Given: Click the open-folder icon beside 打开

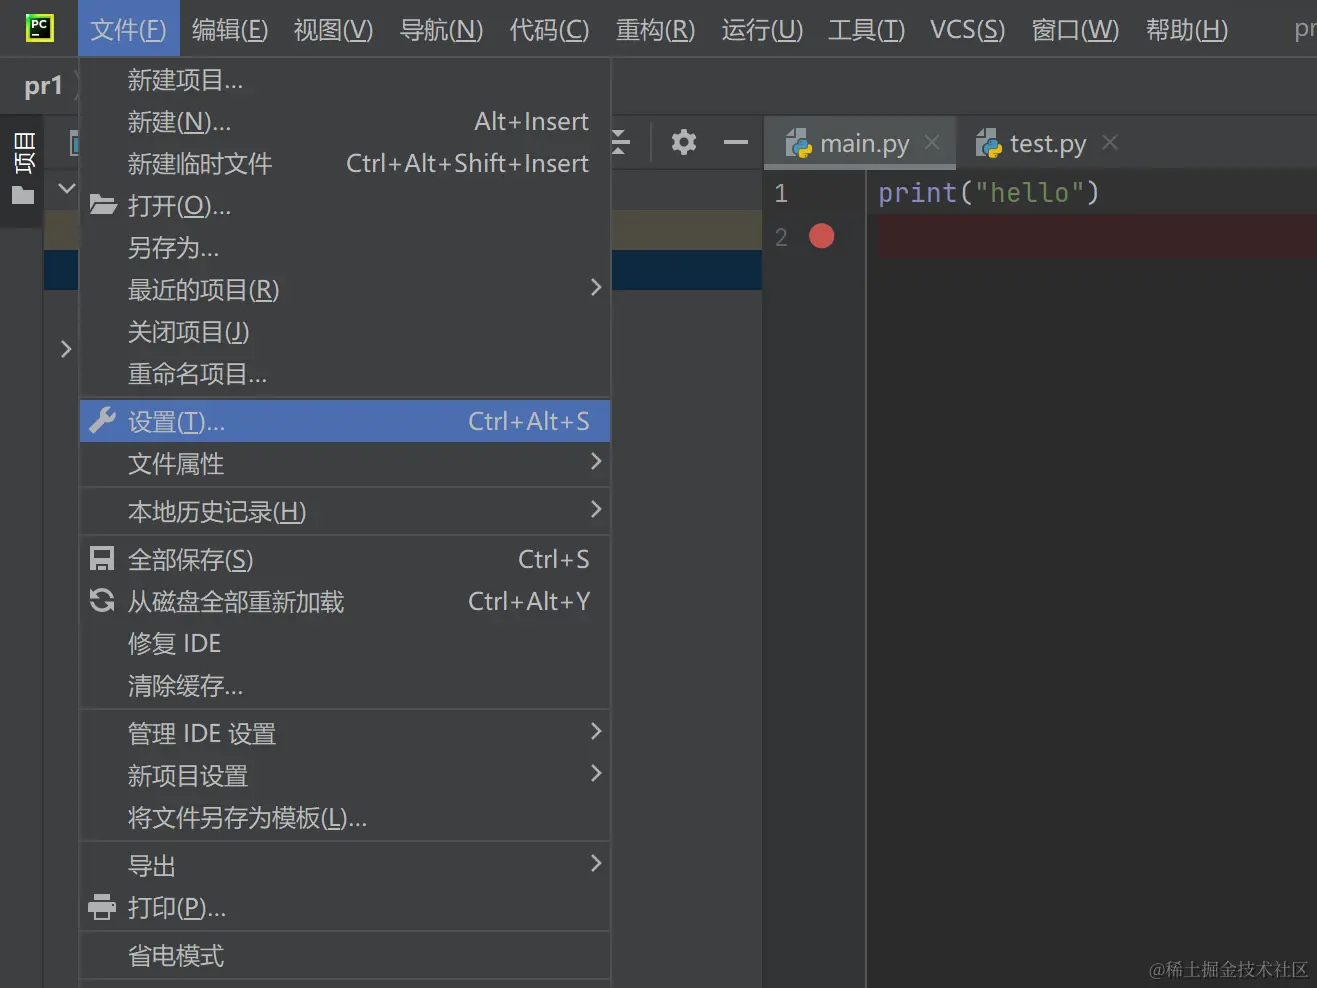Looking at the screenshot, I should point(103,205).
